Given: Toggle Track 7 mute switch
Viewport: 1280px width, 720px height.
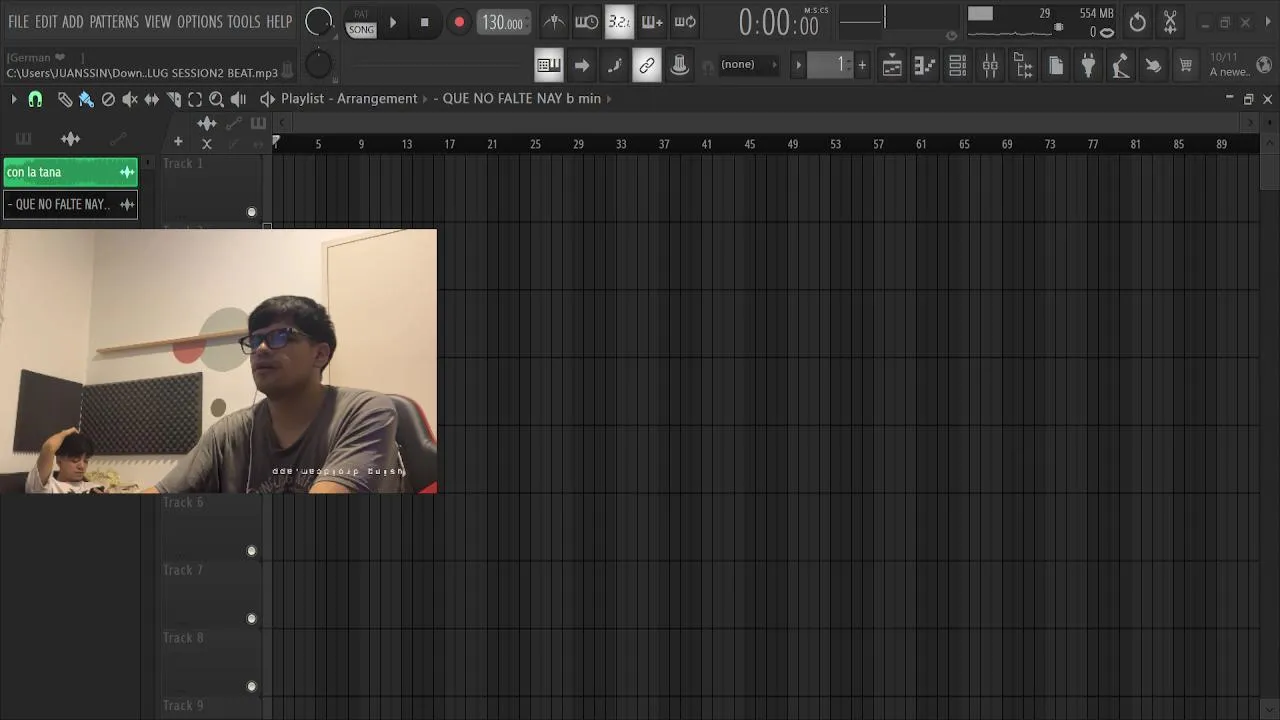Looking at the screenshot, I should click(252, 619).
